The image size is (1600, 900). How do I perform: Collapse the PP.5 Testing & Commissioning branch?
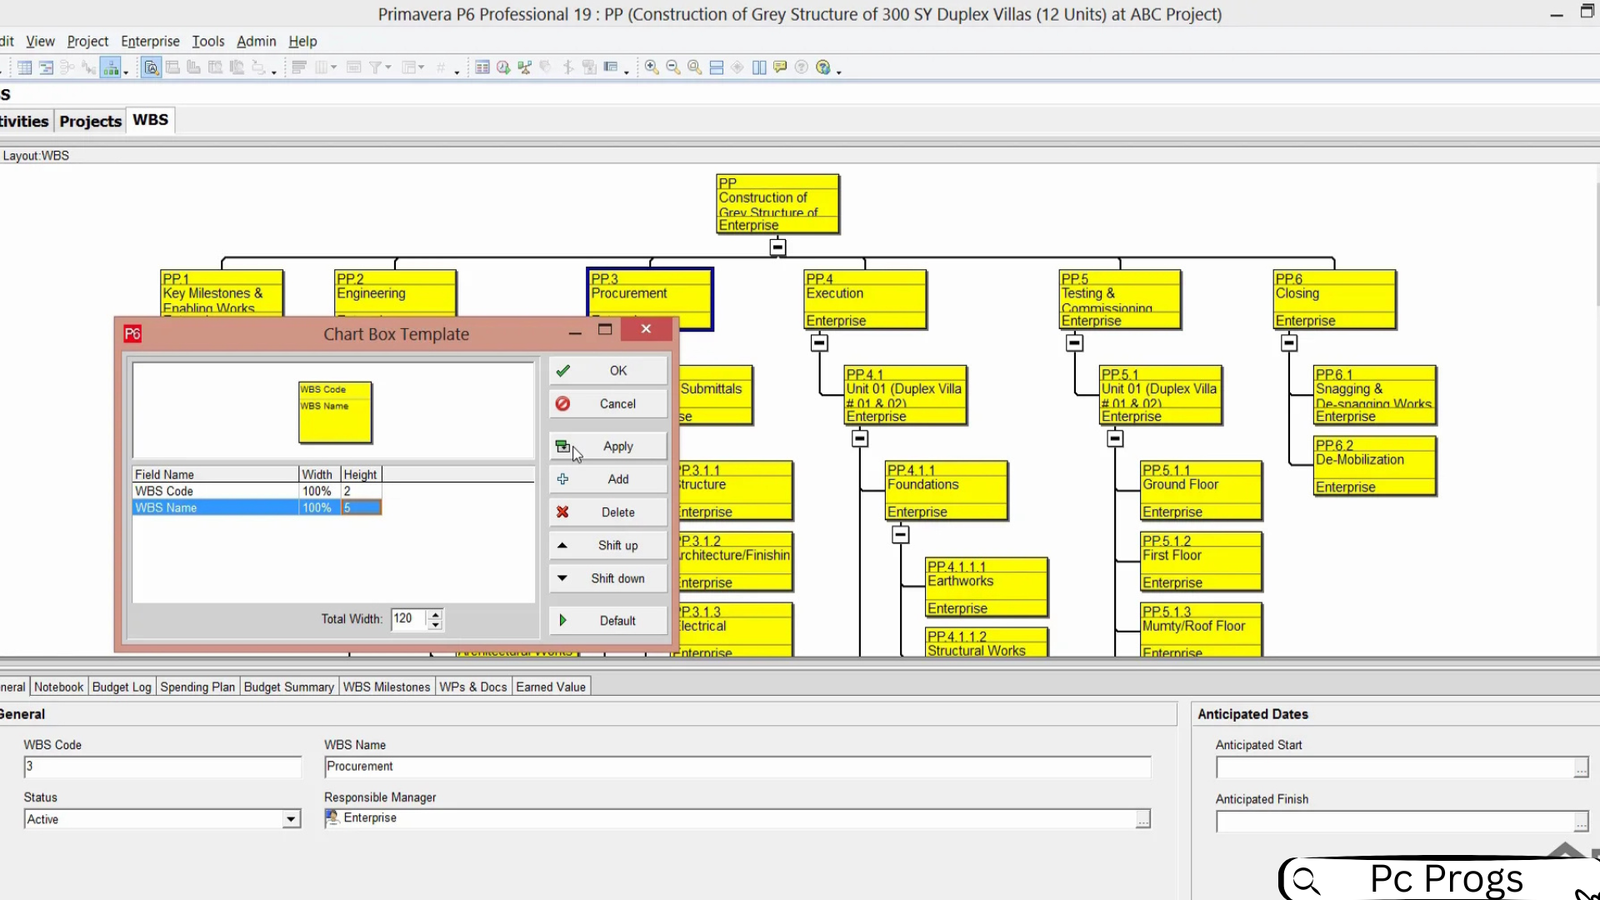point(1074,343)
